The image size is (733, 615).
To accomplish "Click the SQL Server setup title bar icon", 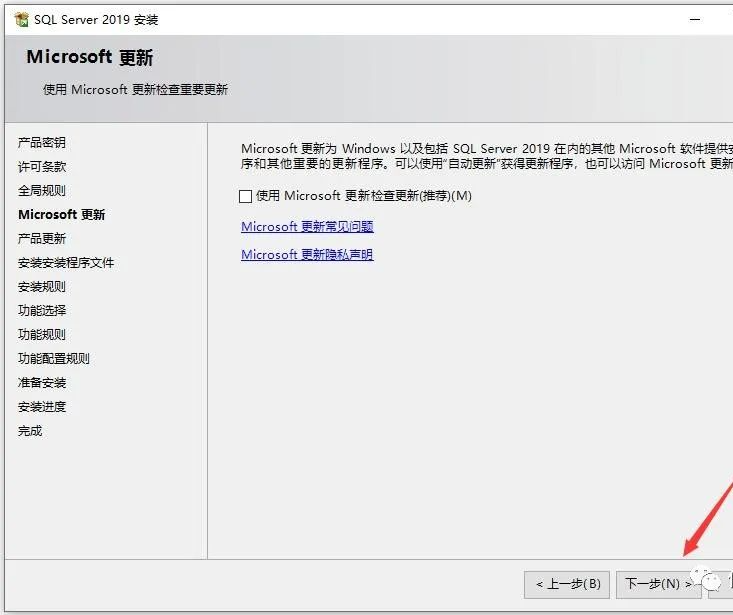I will coord(22,20).
